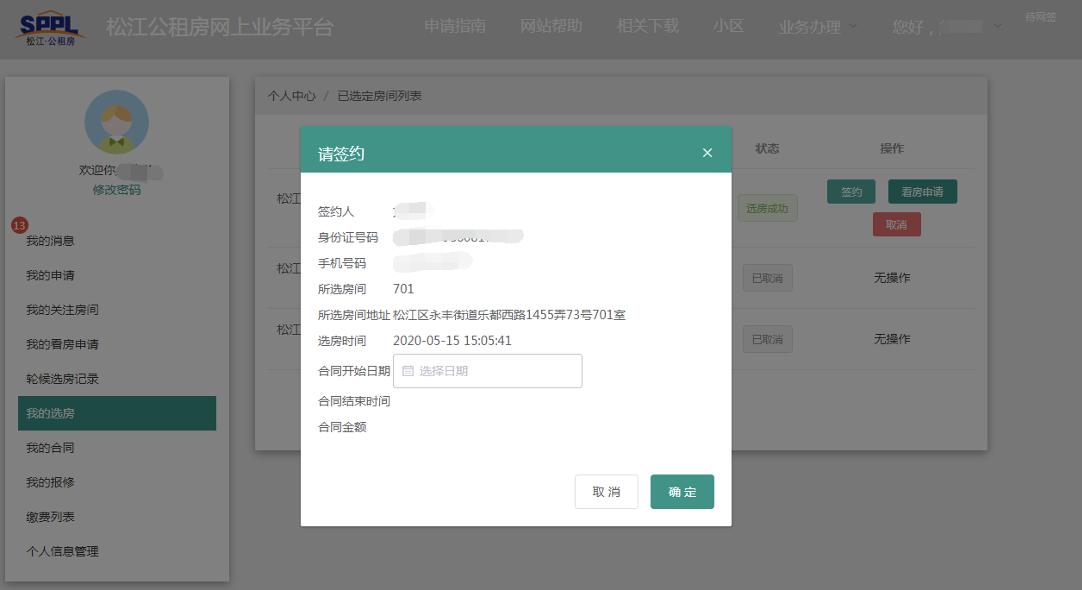Screen dimensions: 1082x590
Task: Open 网站帮助 in top navigation
Action: [x=551, y=27]
